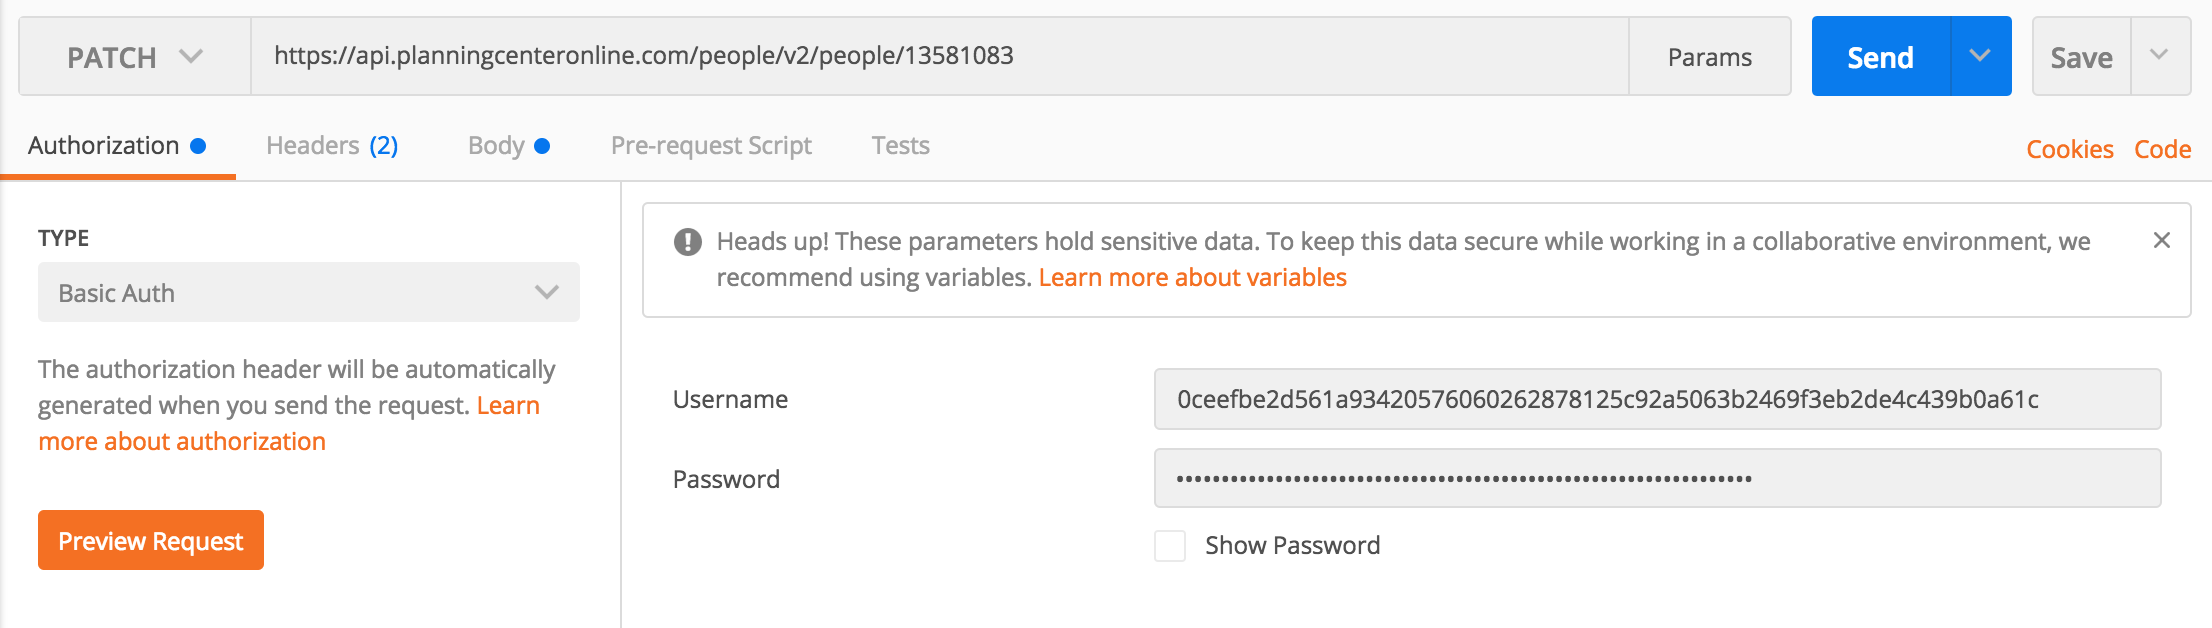Open Learn more about variables
This screenshot has height=628, width=2212.
click(x=1193, y=277)
